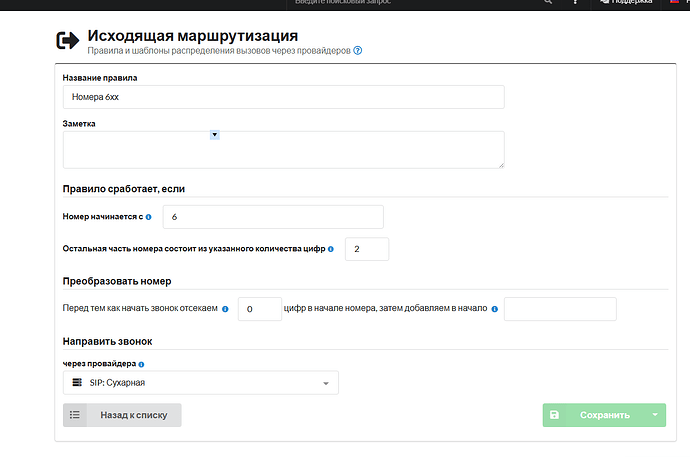Viewport: 690px width, 457px height.
Task: Focus the 'Номер начинается с' field containing 6
Action: [273, 217]
